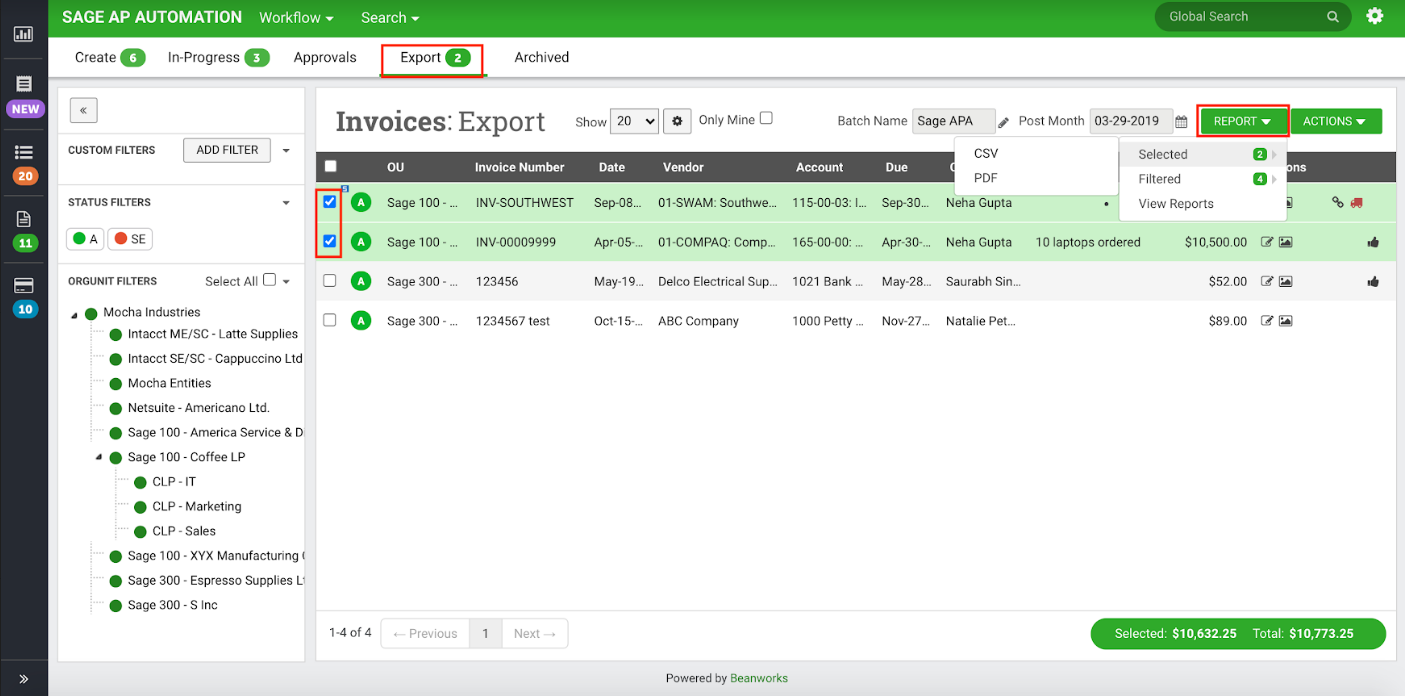Image resolution: width=1405 pixels, height=696 pixels.
Task: Click thumbs-up on INV-00009999 row
Action: (x=1373, y=242)
